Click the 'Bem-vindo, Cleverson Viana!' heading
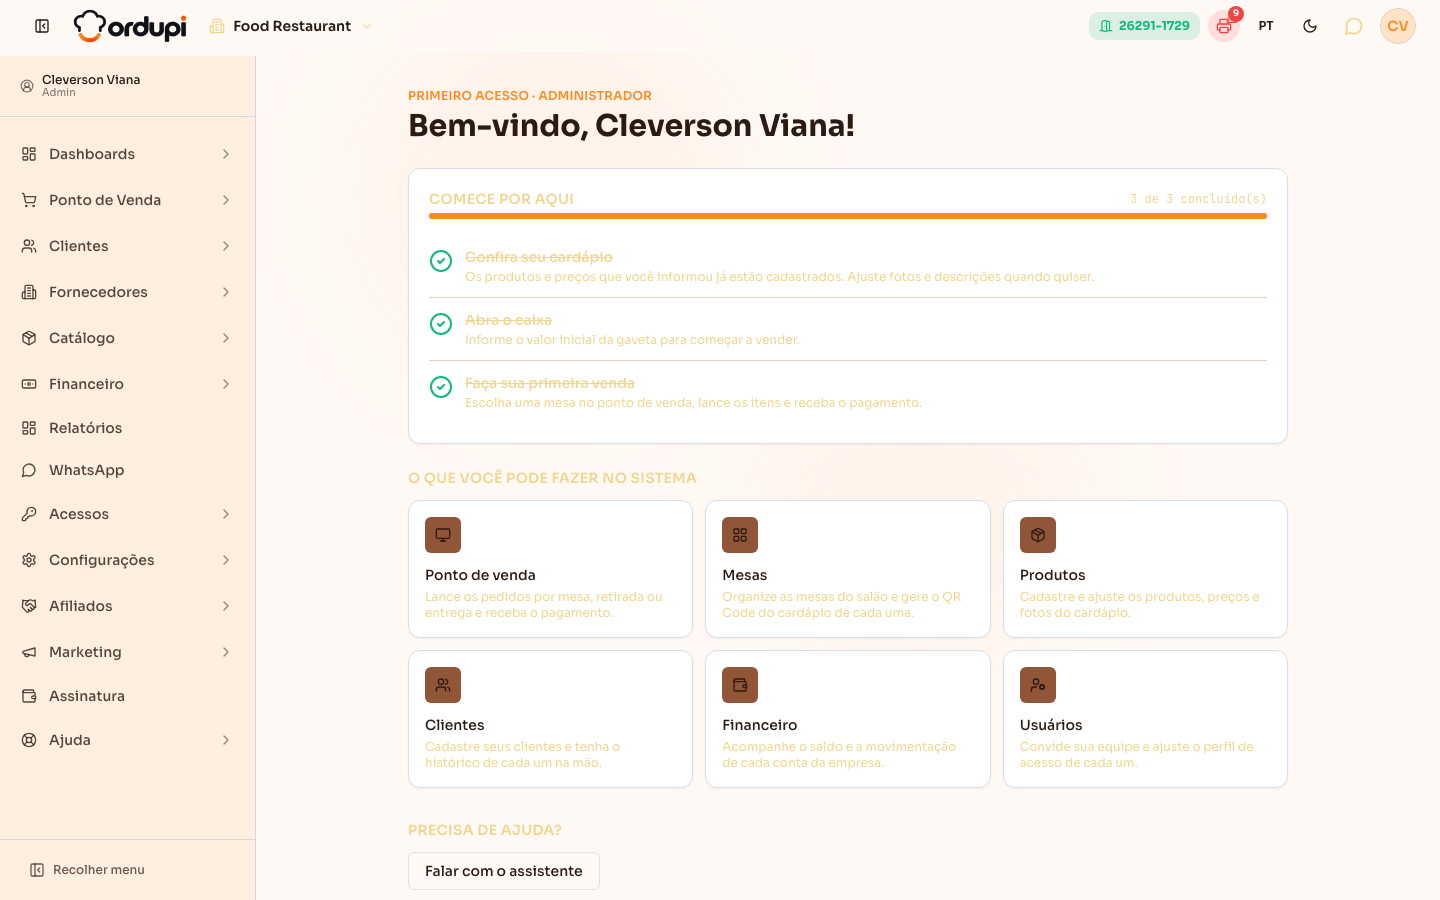Image resolution: width=1440 pixels, height=900 pixels. point(631,126)
